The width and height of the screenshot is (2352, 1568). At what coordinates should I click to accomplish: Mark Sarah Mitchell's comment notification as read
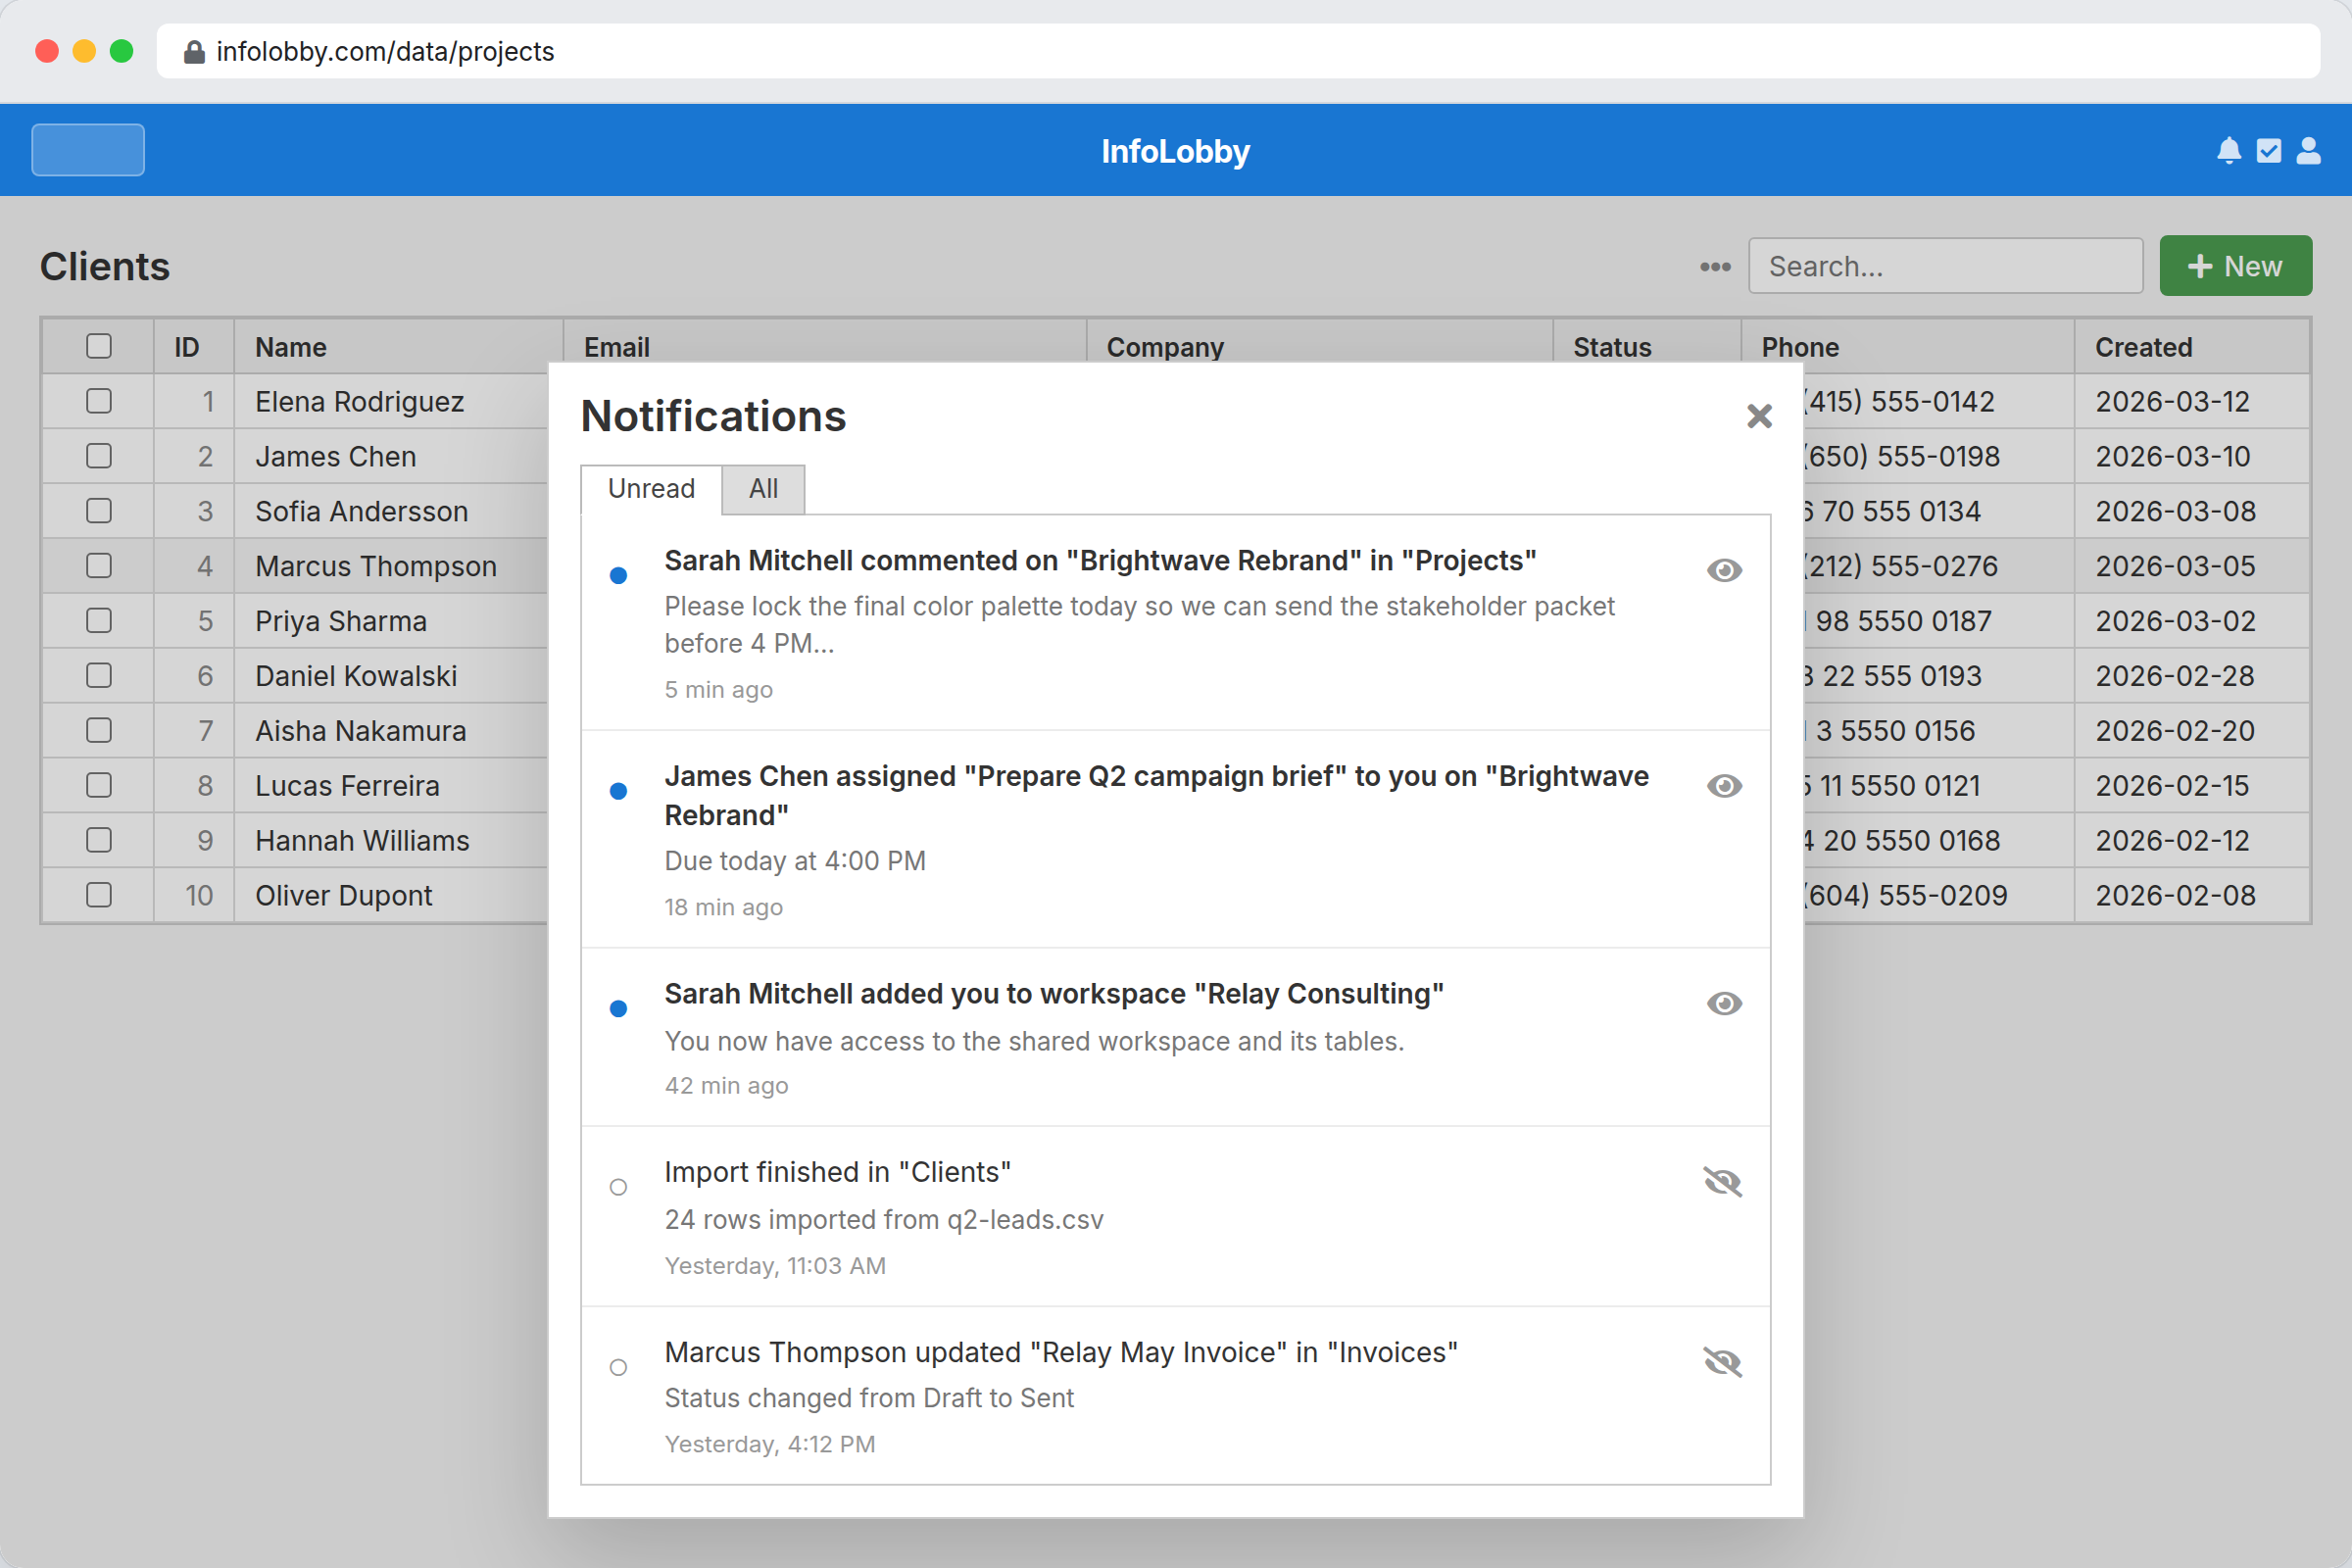[x=1725, y=570]
